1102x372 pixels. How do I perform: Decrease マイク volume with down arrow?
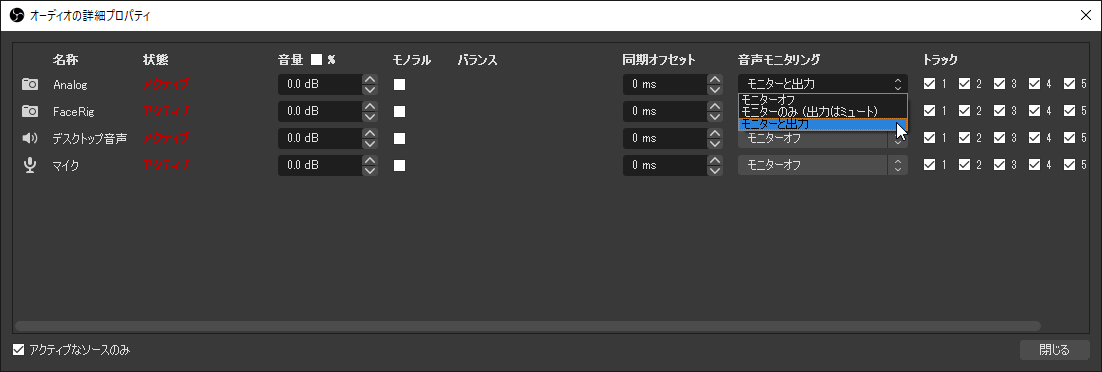(370, 171)
